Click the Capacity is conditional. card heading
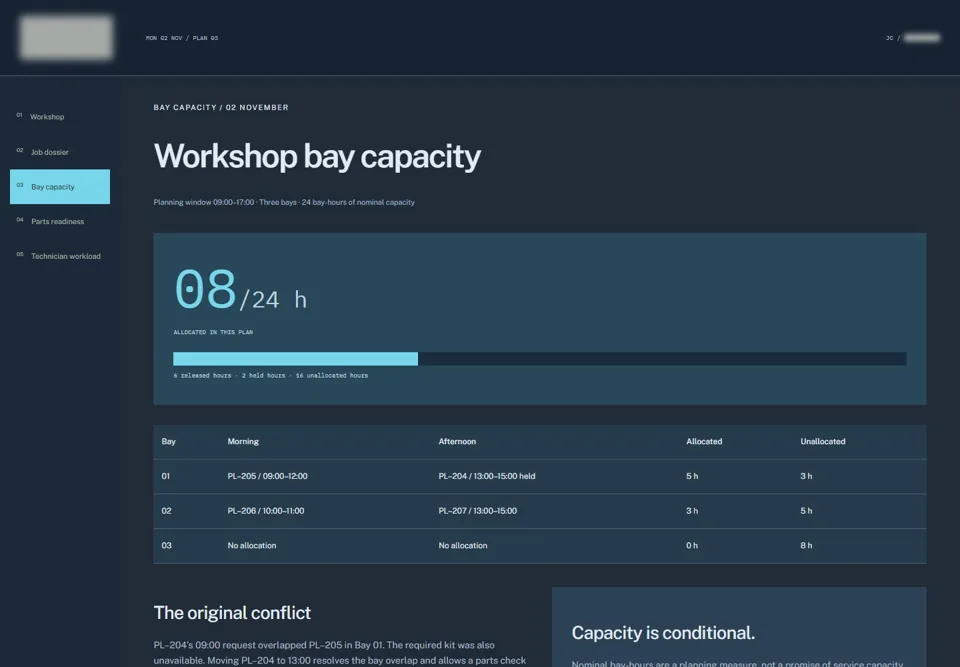The height and width of the screenshot is (667, 960). click(663, 633)
